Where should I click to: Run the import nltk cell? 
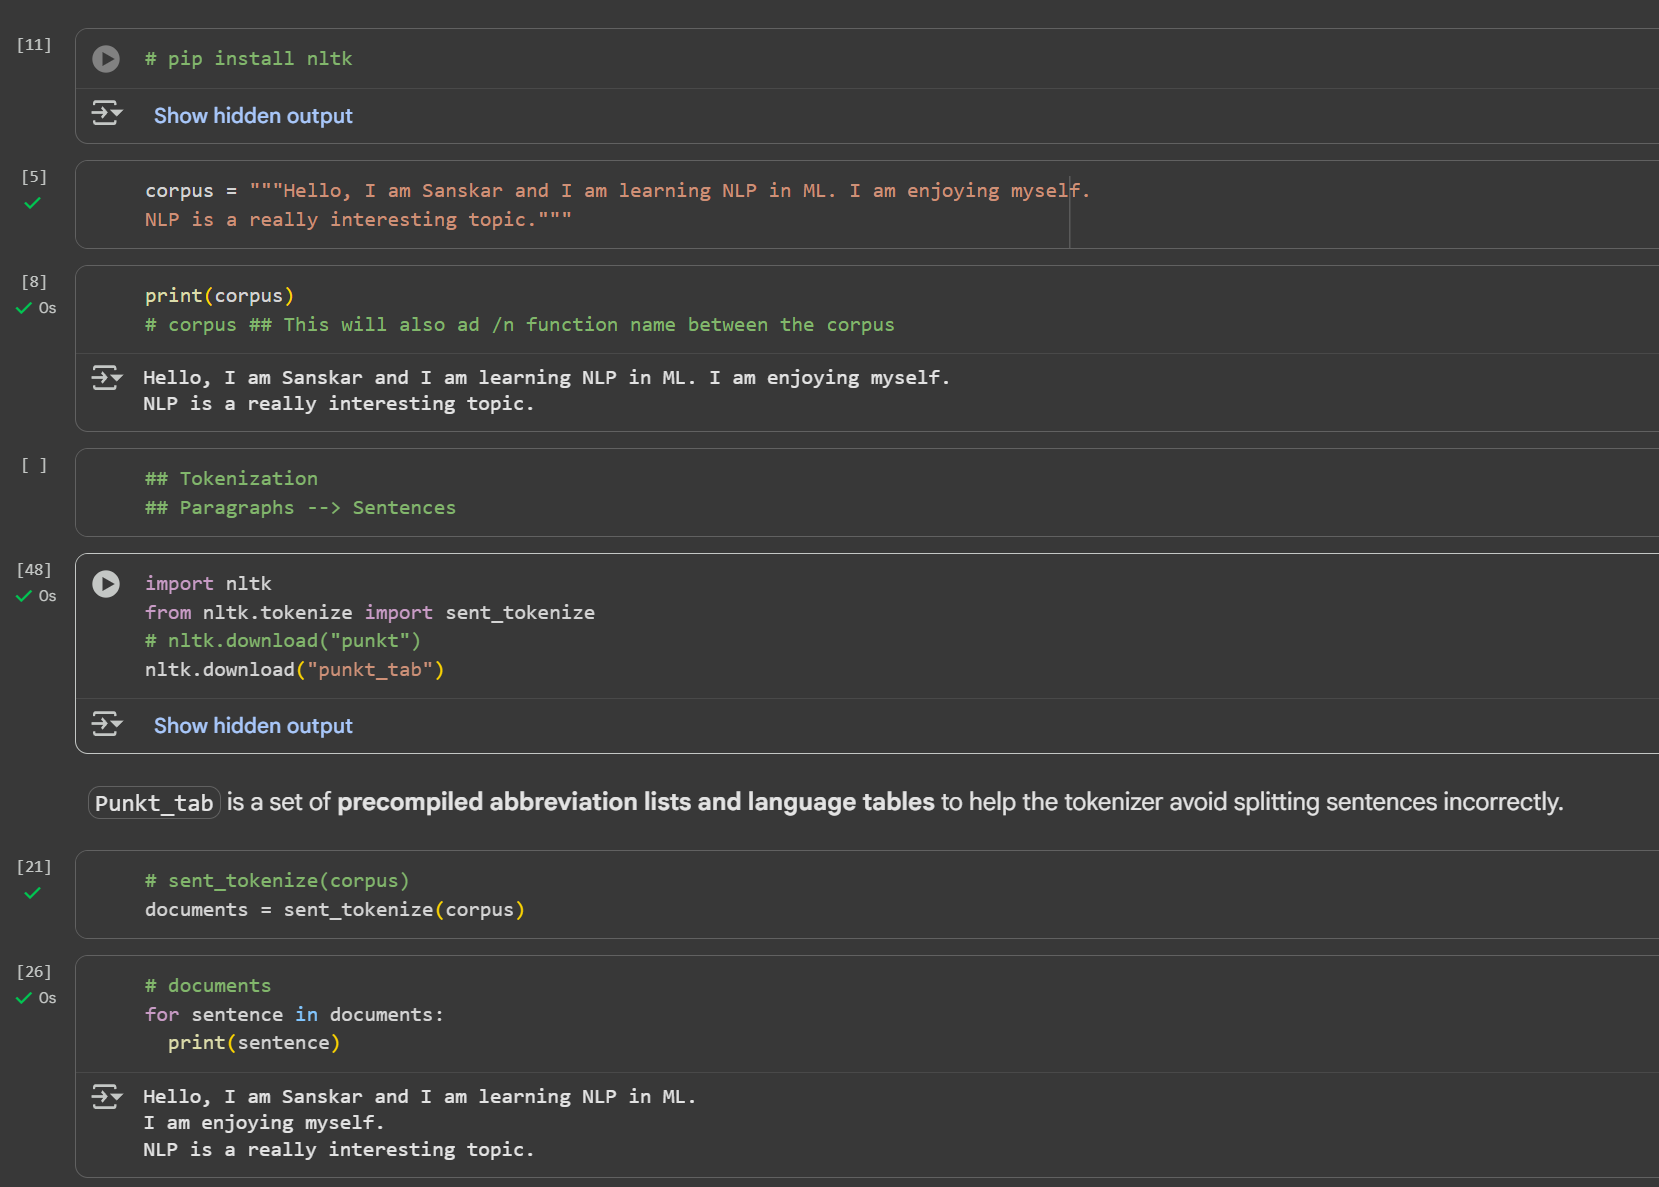(x=106, y=584)
